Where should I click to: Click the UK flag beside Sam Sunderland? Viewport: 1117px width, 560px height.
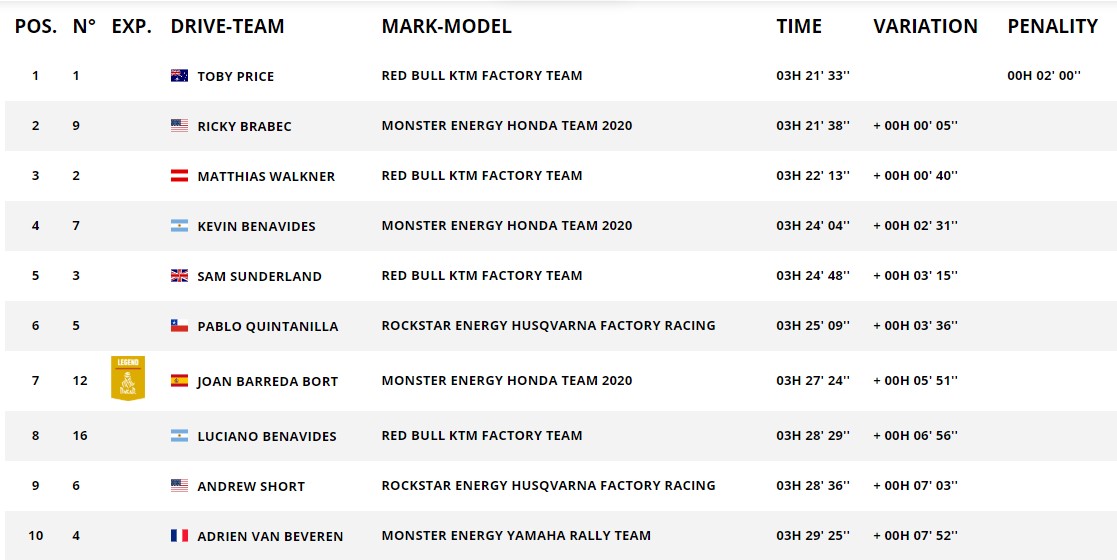(x=180, y=276)
